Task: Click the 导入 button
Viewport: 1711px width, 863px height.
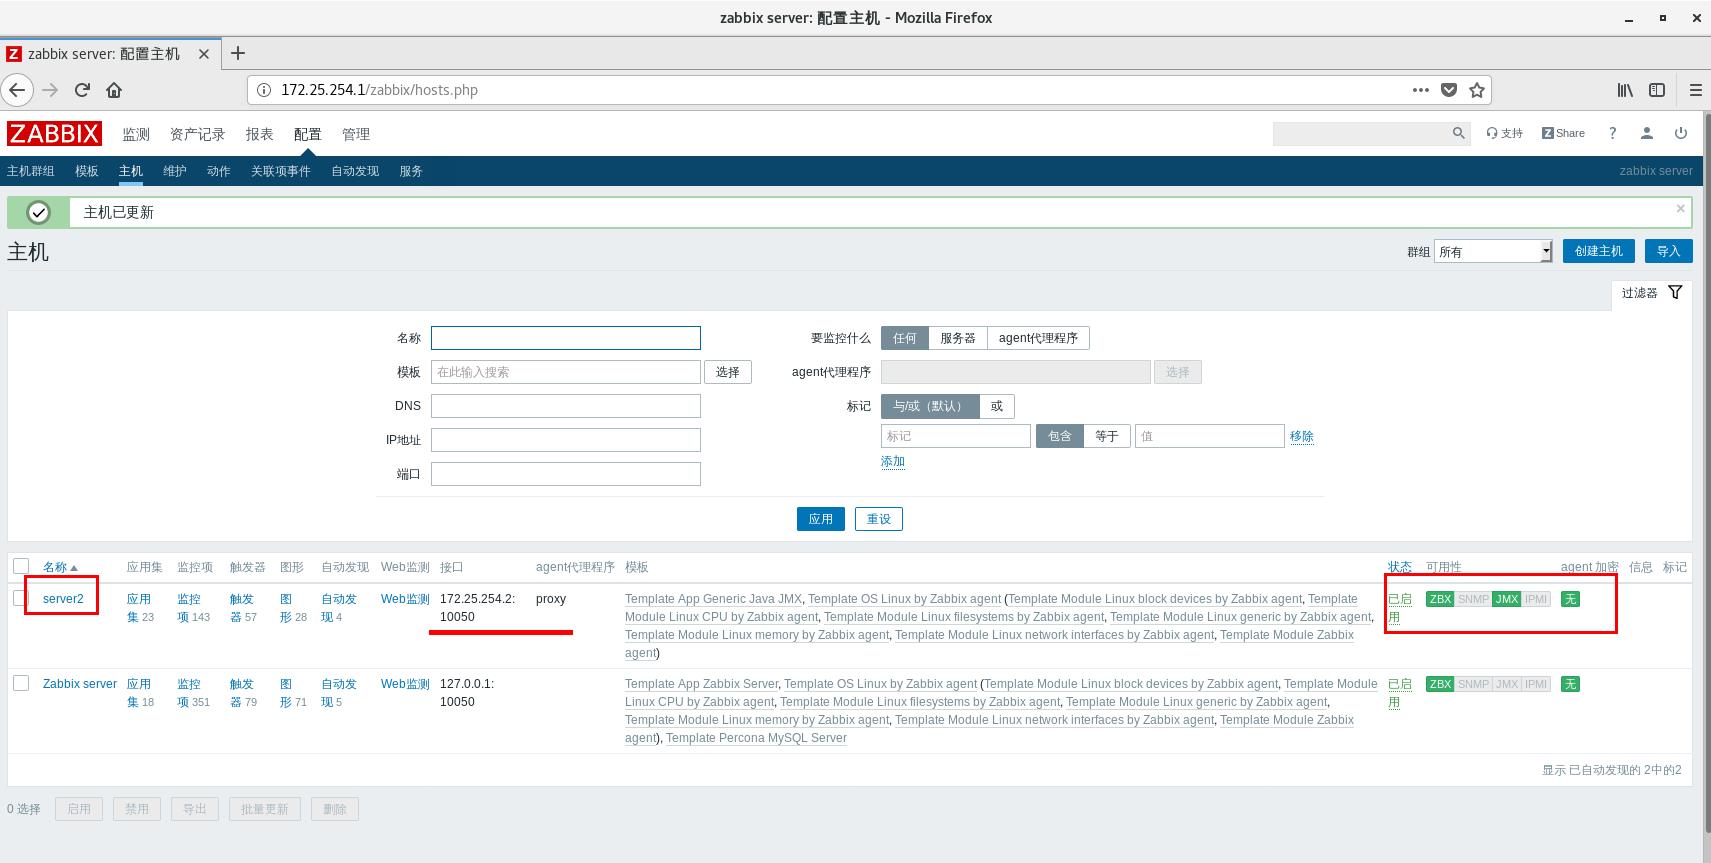Action: click(x=1668, y=251)
